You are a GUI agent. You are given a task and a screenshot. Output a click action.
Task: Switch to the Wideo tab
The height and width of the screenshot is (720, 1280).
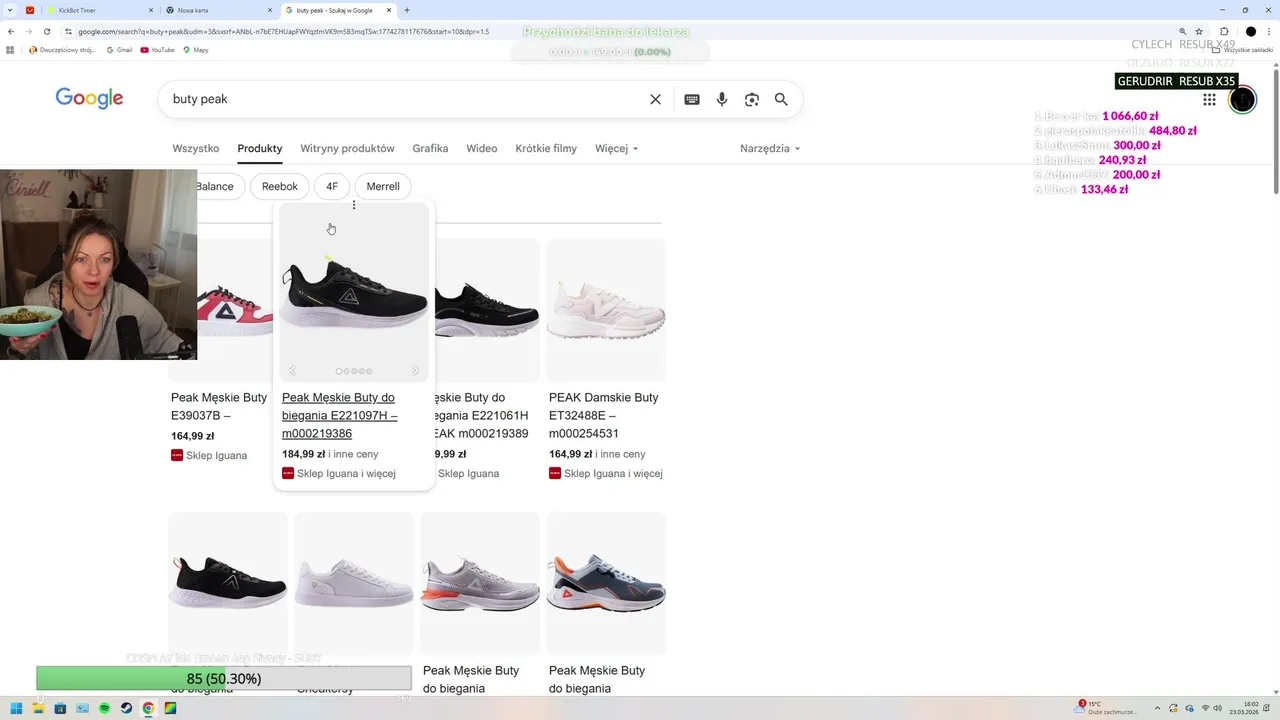481,148
